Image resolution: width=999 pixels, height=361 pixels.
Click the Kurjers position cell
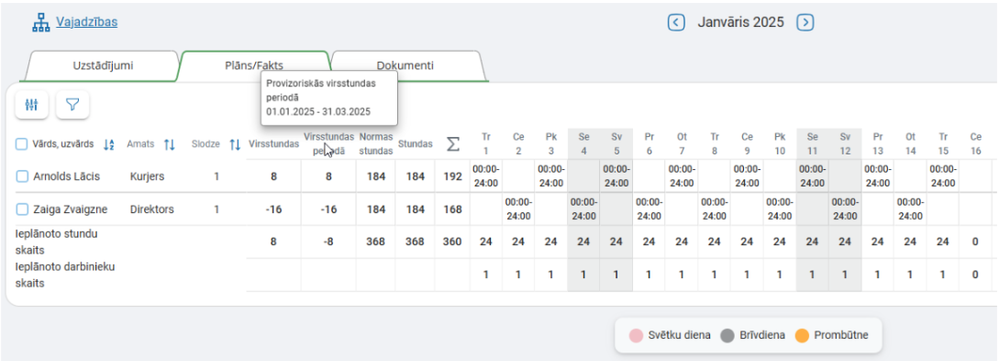[x=147, y=176]
